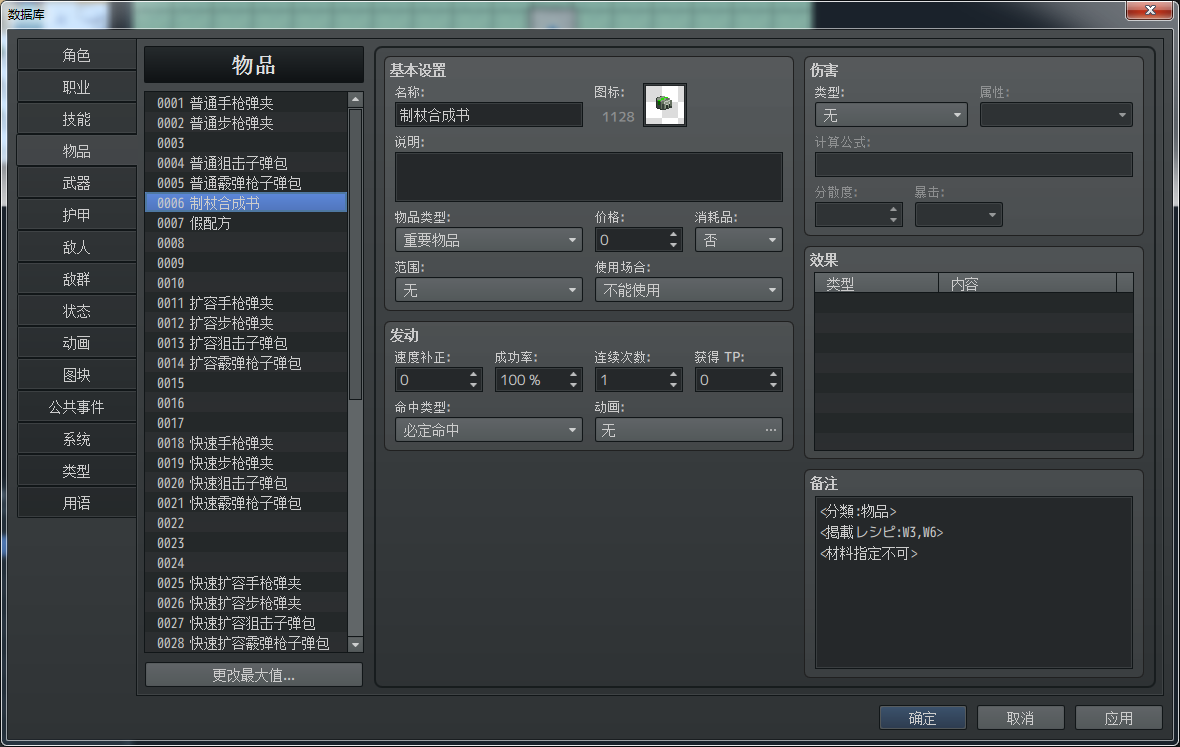Click the 取消 button
This screenshot has height=747, width=1180.
pyautogui.click(x=1020, y=718)
